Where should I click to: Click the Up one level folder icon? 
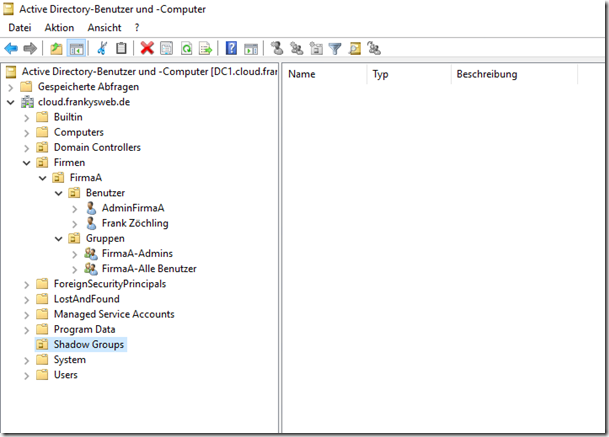56,48
